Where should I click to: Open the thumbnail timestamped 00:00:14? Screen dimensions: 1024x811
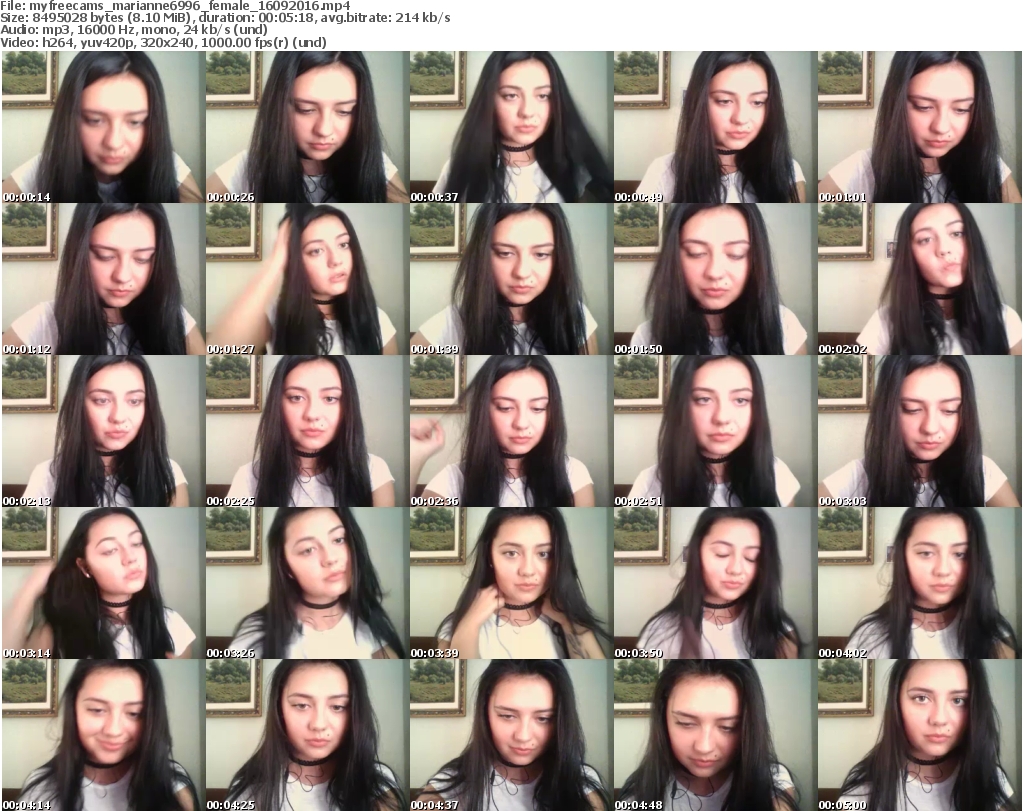pyautogui.click(x=103, y=127)
